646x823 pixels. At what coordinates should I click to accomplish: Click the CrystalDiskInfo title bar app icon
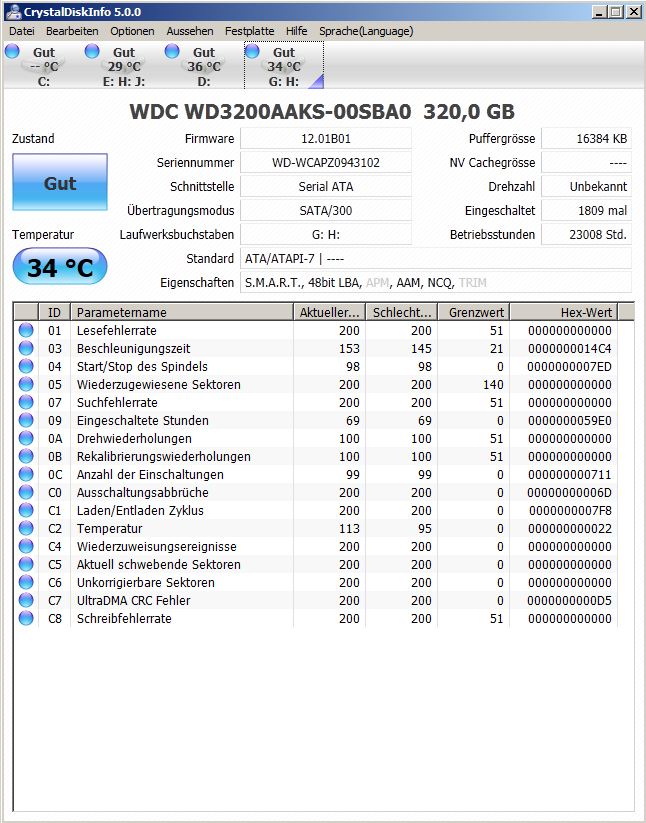tap(13, 12)
